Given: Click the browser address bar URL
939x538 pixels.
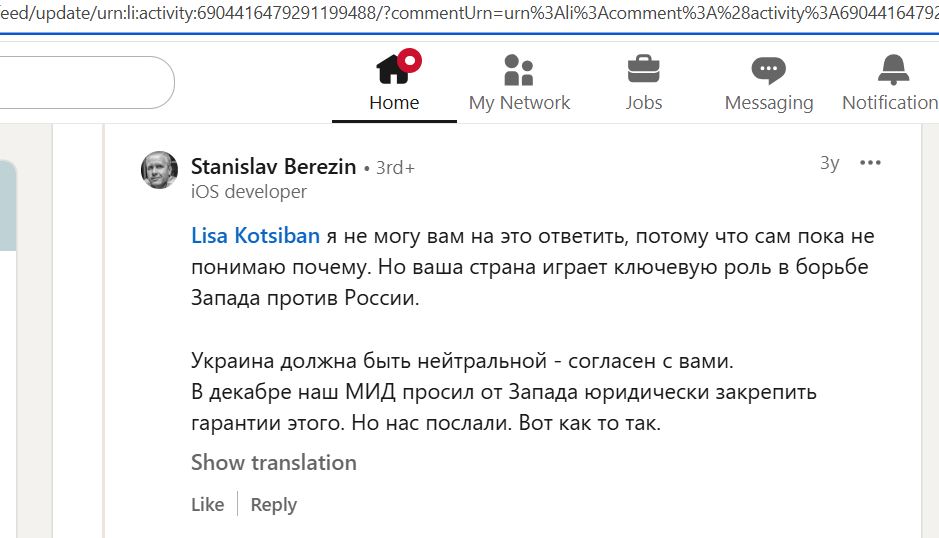Looking at the screenshot, I should tap(469, 13).
